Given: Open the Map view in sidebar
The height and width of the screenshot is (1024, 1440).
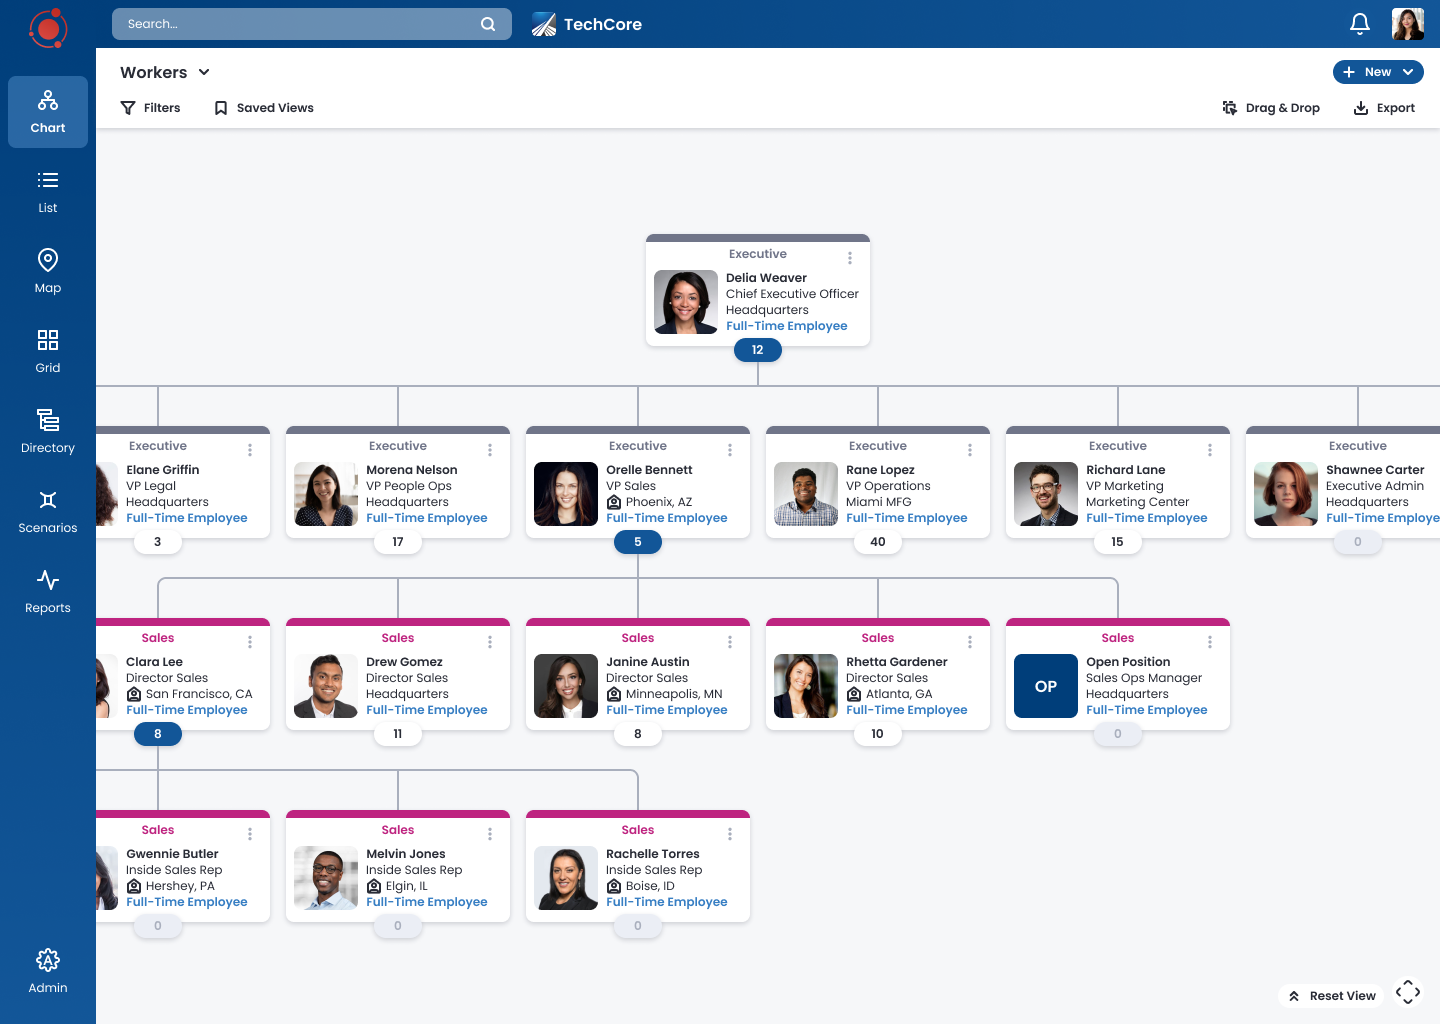Looking at the screenshot, I should coord(47,271).
